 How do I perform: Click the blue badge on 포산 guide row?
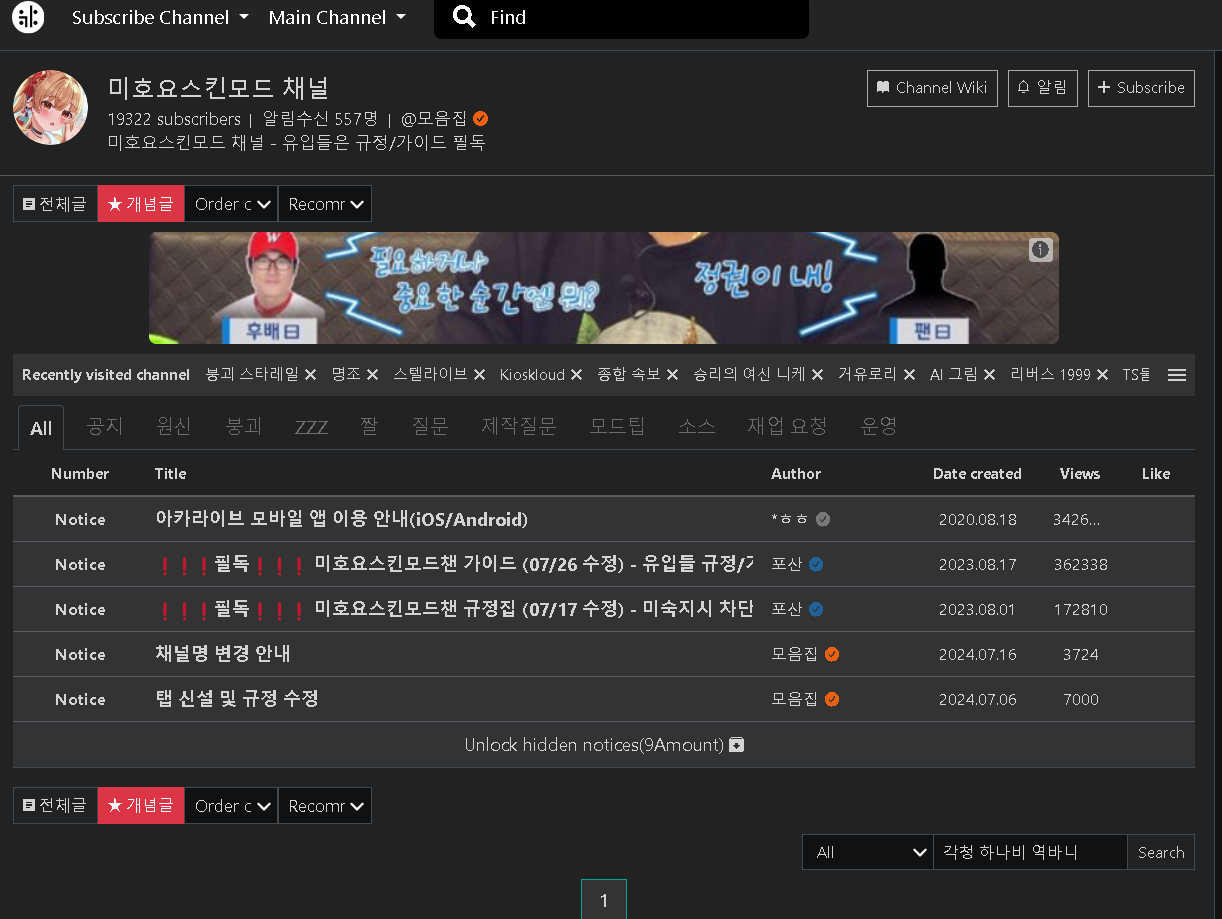point(816,565)
